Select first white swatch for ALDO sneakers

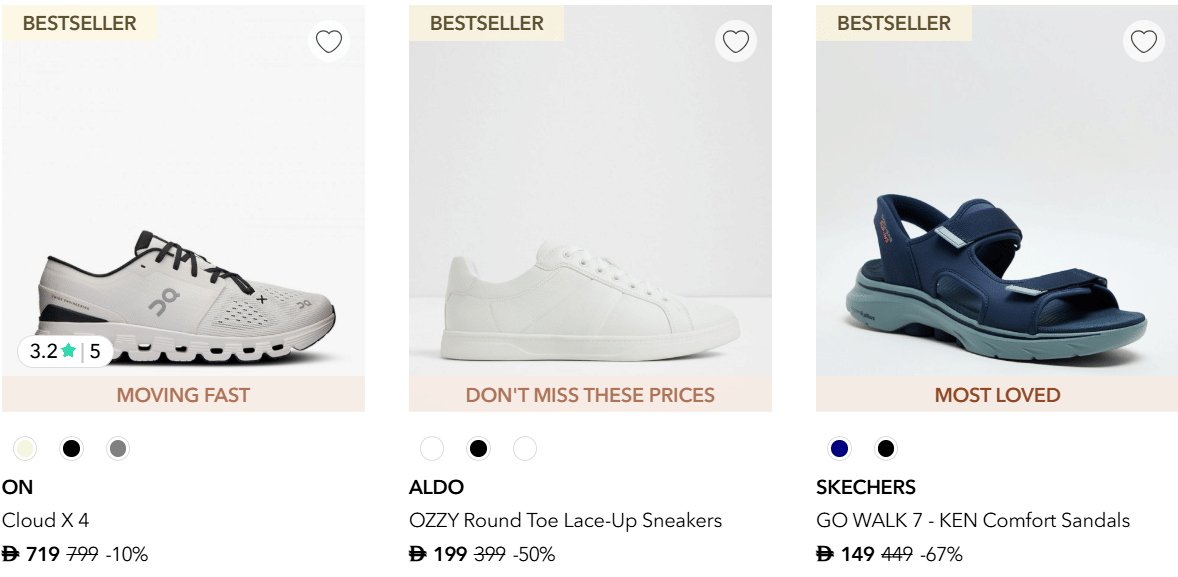point(432,449)
